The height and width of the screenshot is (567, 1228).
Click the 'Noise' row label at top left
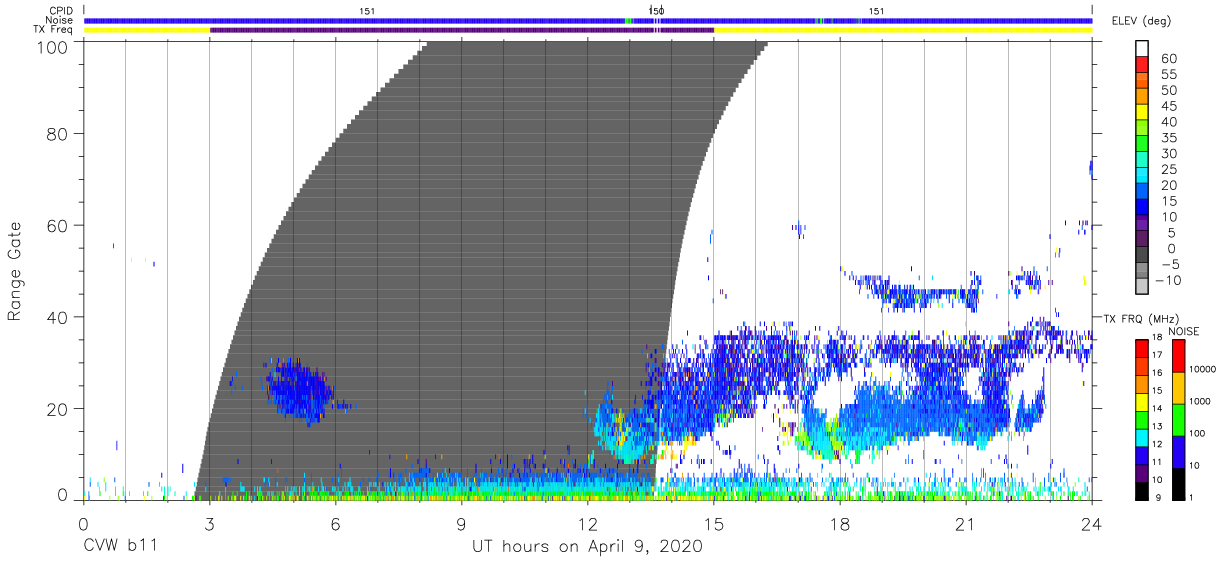pos(61,20)
